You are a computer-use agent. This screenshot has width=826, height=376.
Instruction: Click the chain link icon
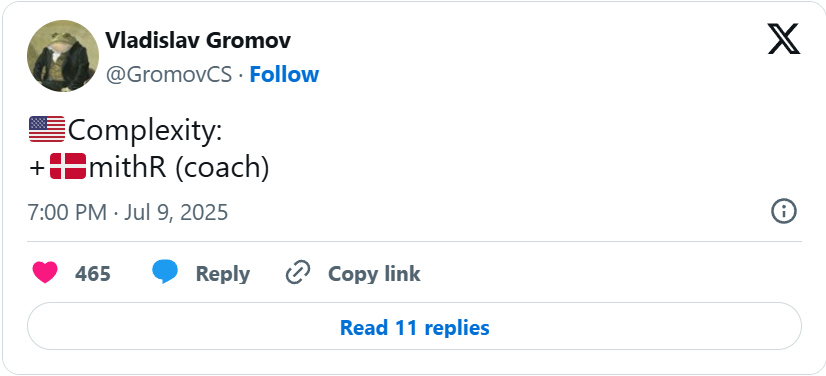coord(298,273)
